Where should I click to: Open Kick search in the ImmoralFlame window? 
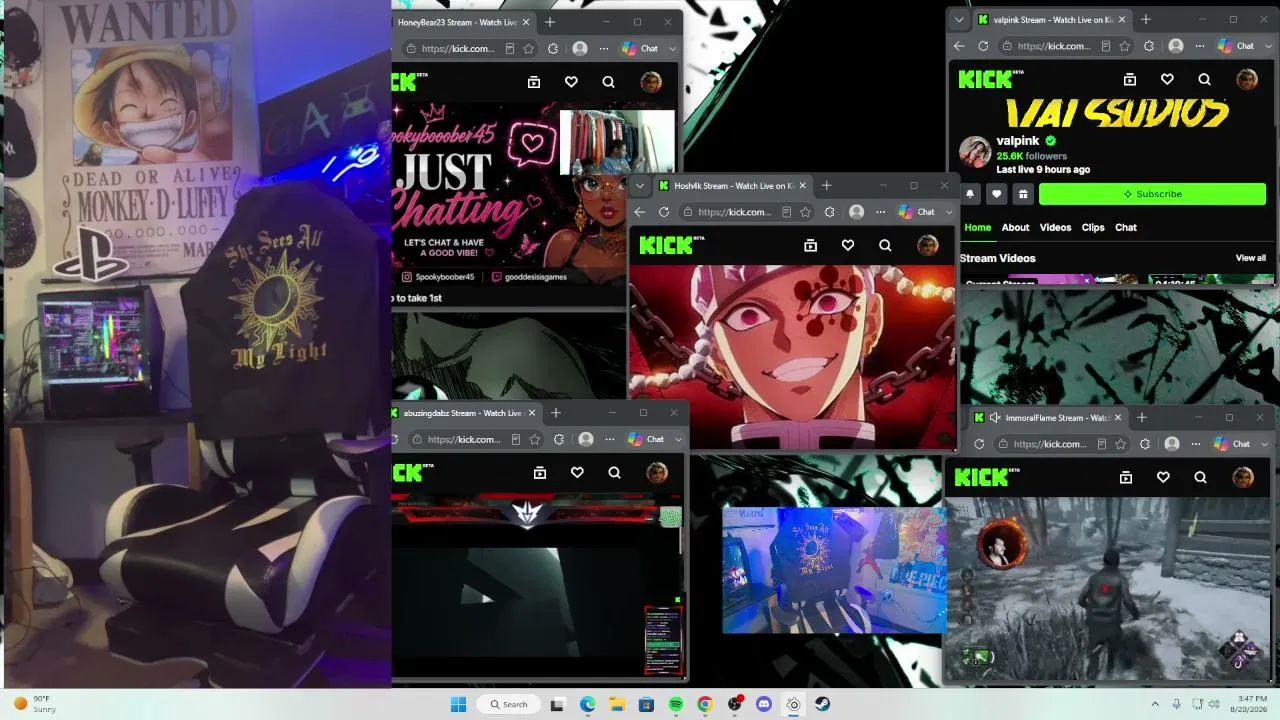(1200, 478)
